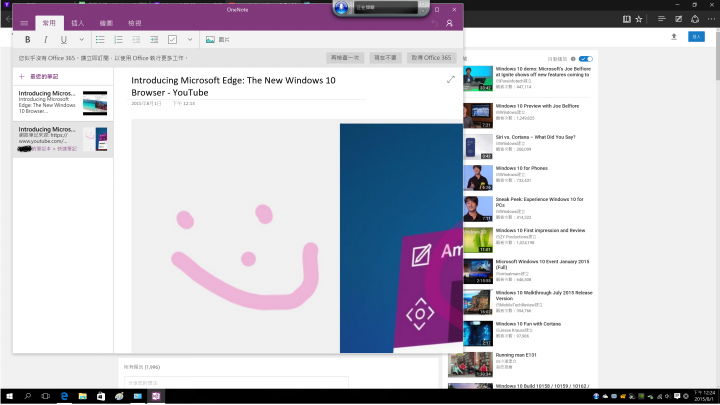The width and height of the screenshot is (720, 405).
Task: Open OneNote from the taskbar
Action: [x=156, y=396]
